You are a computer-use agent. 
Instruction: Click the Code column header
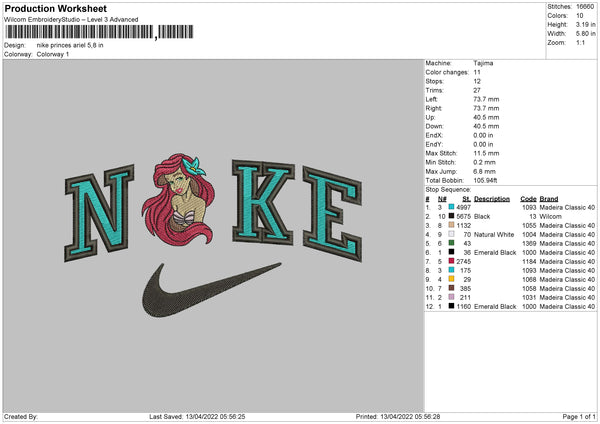pyautogui.click(x=528, y=199)
